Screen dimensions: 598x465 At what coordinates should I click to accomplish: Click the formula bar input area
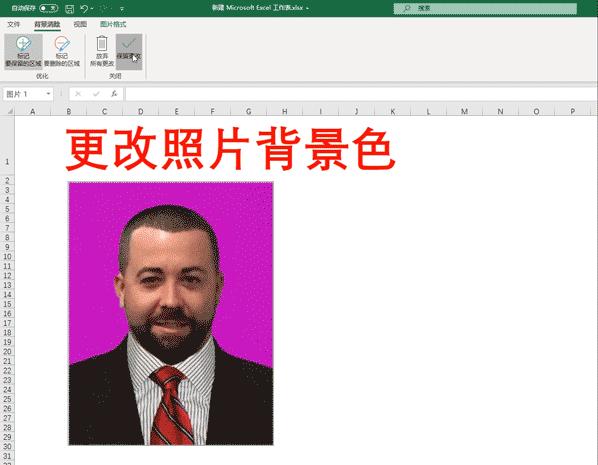[x=361, y=94]
